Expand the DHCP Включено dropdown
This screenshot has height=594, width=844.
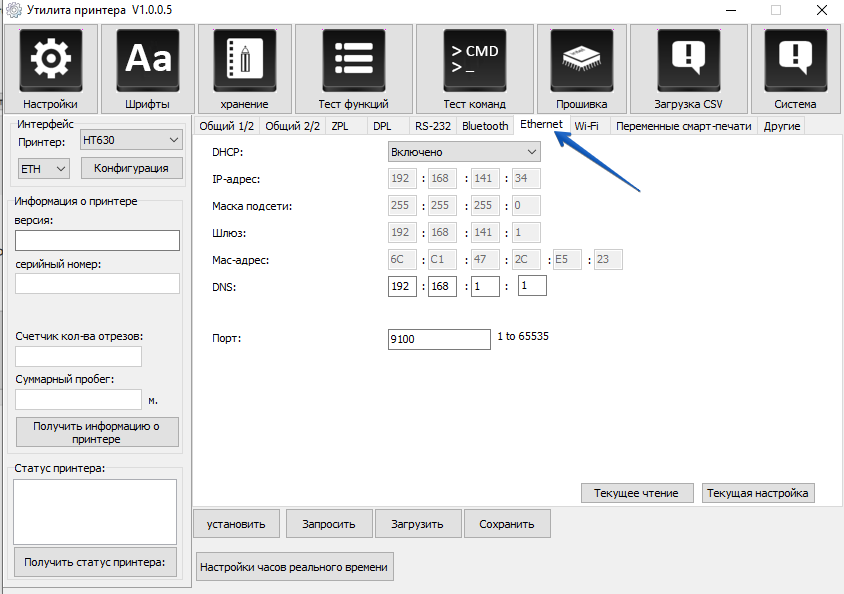pos(464,152)
